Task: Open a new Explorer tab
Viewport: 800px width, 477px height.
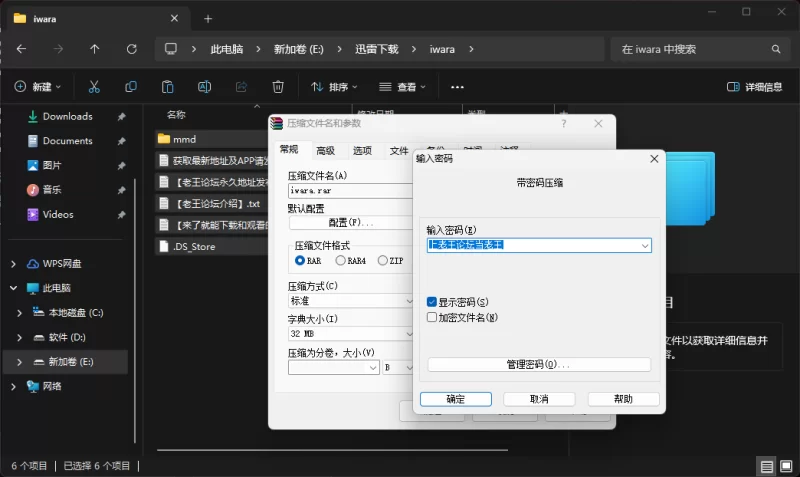Action: [x=208, y=18]
